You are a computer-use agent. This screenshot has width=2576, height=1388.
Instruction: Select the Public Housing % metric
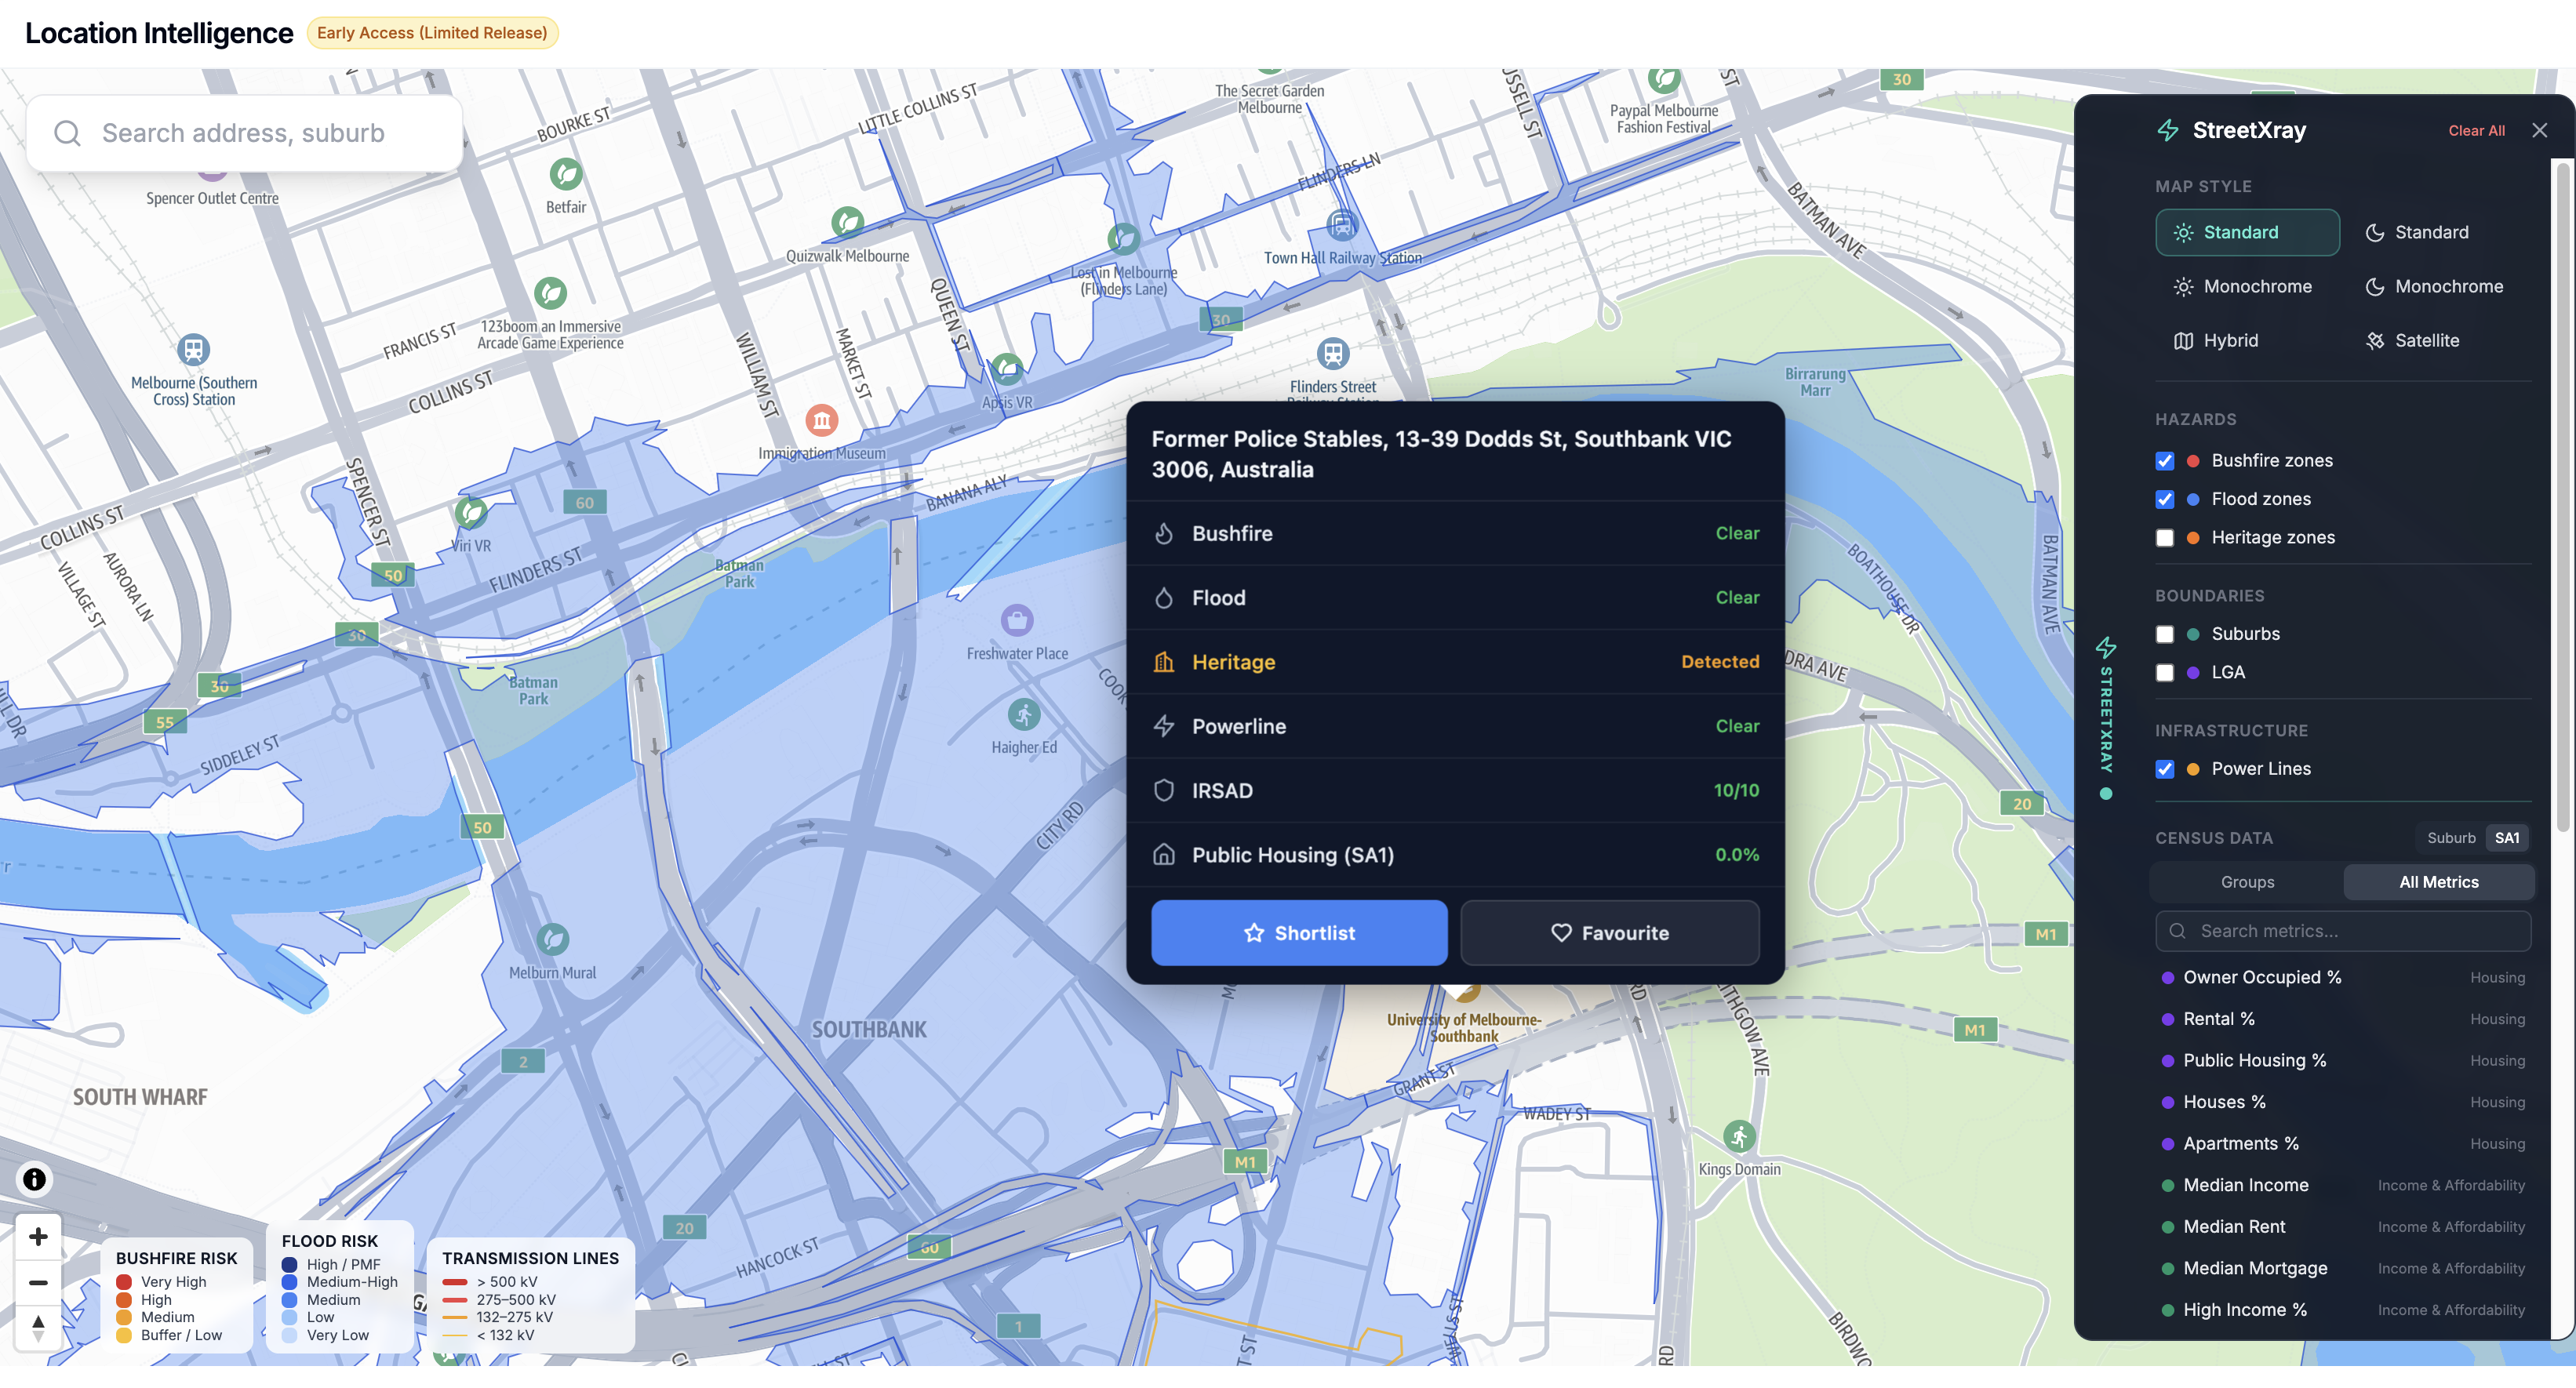tap(2342, 1060)
